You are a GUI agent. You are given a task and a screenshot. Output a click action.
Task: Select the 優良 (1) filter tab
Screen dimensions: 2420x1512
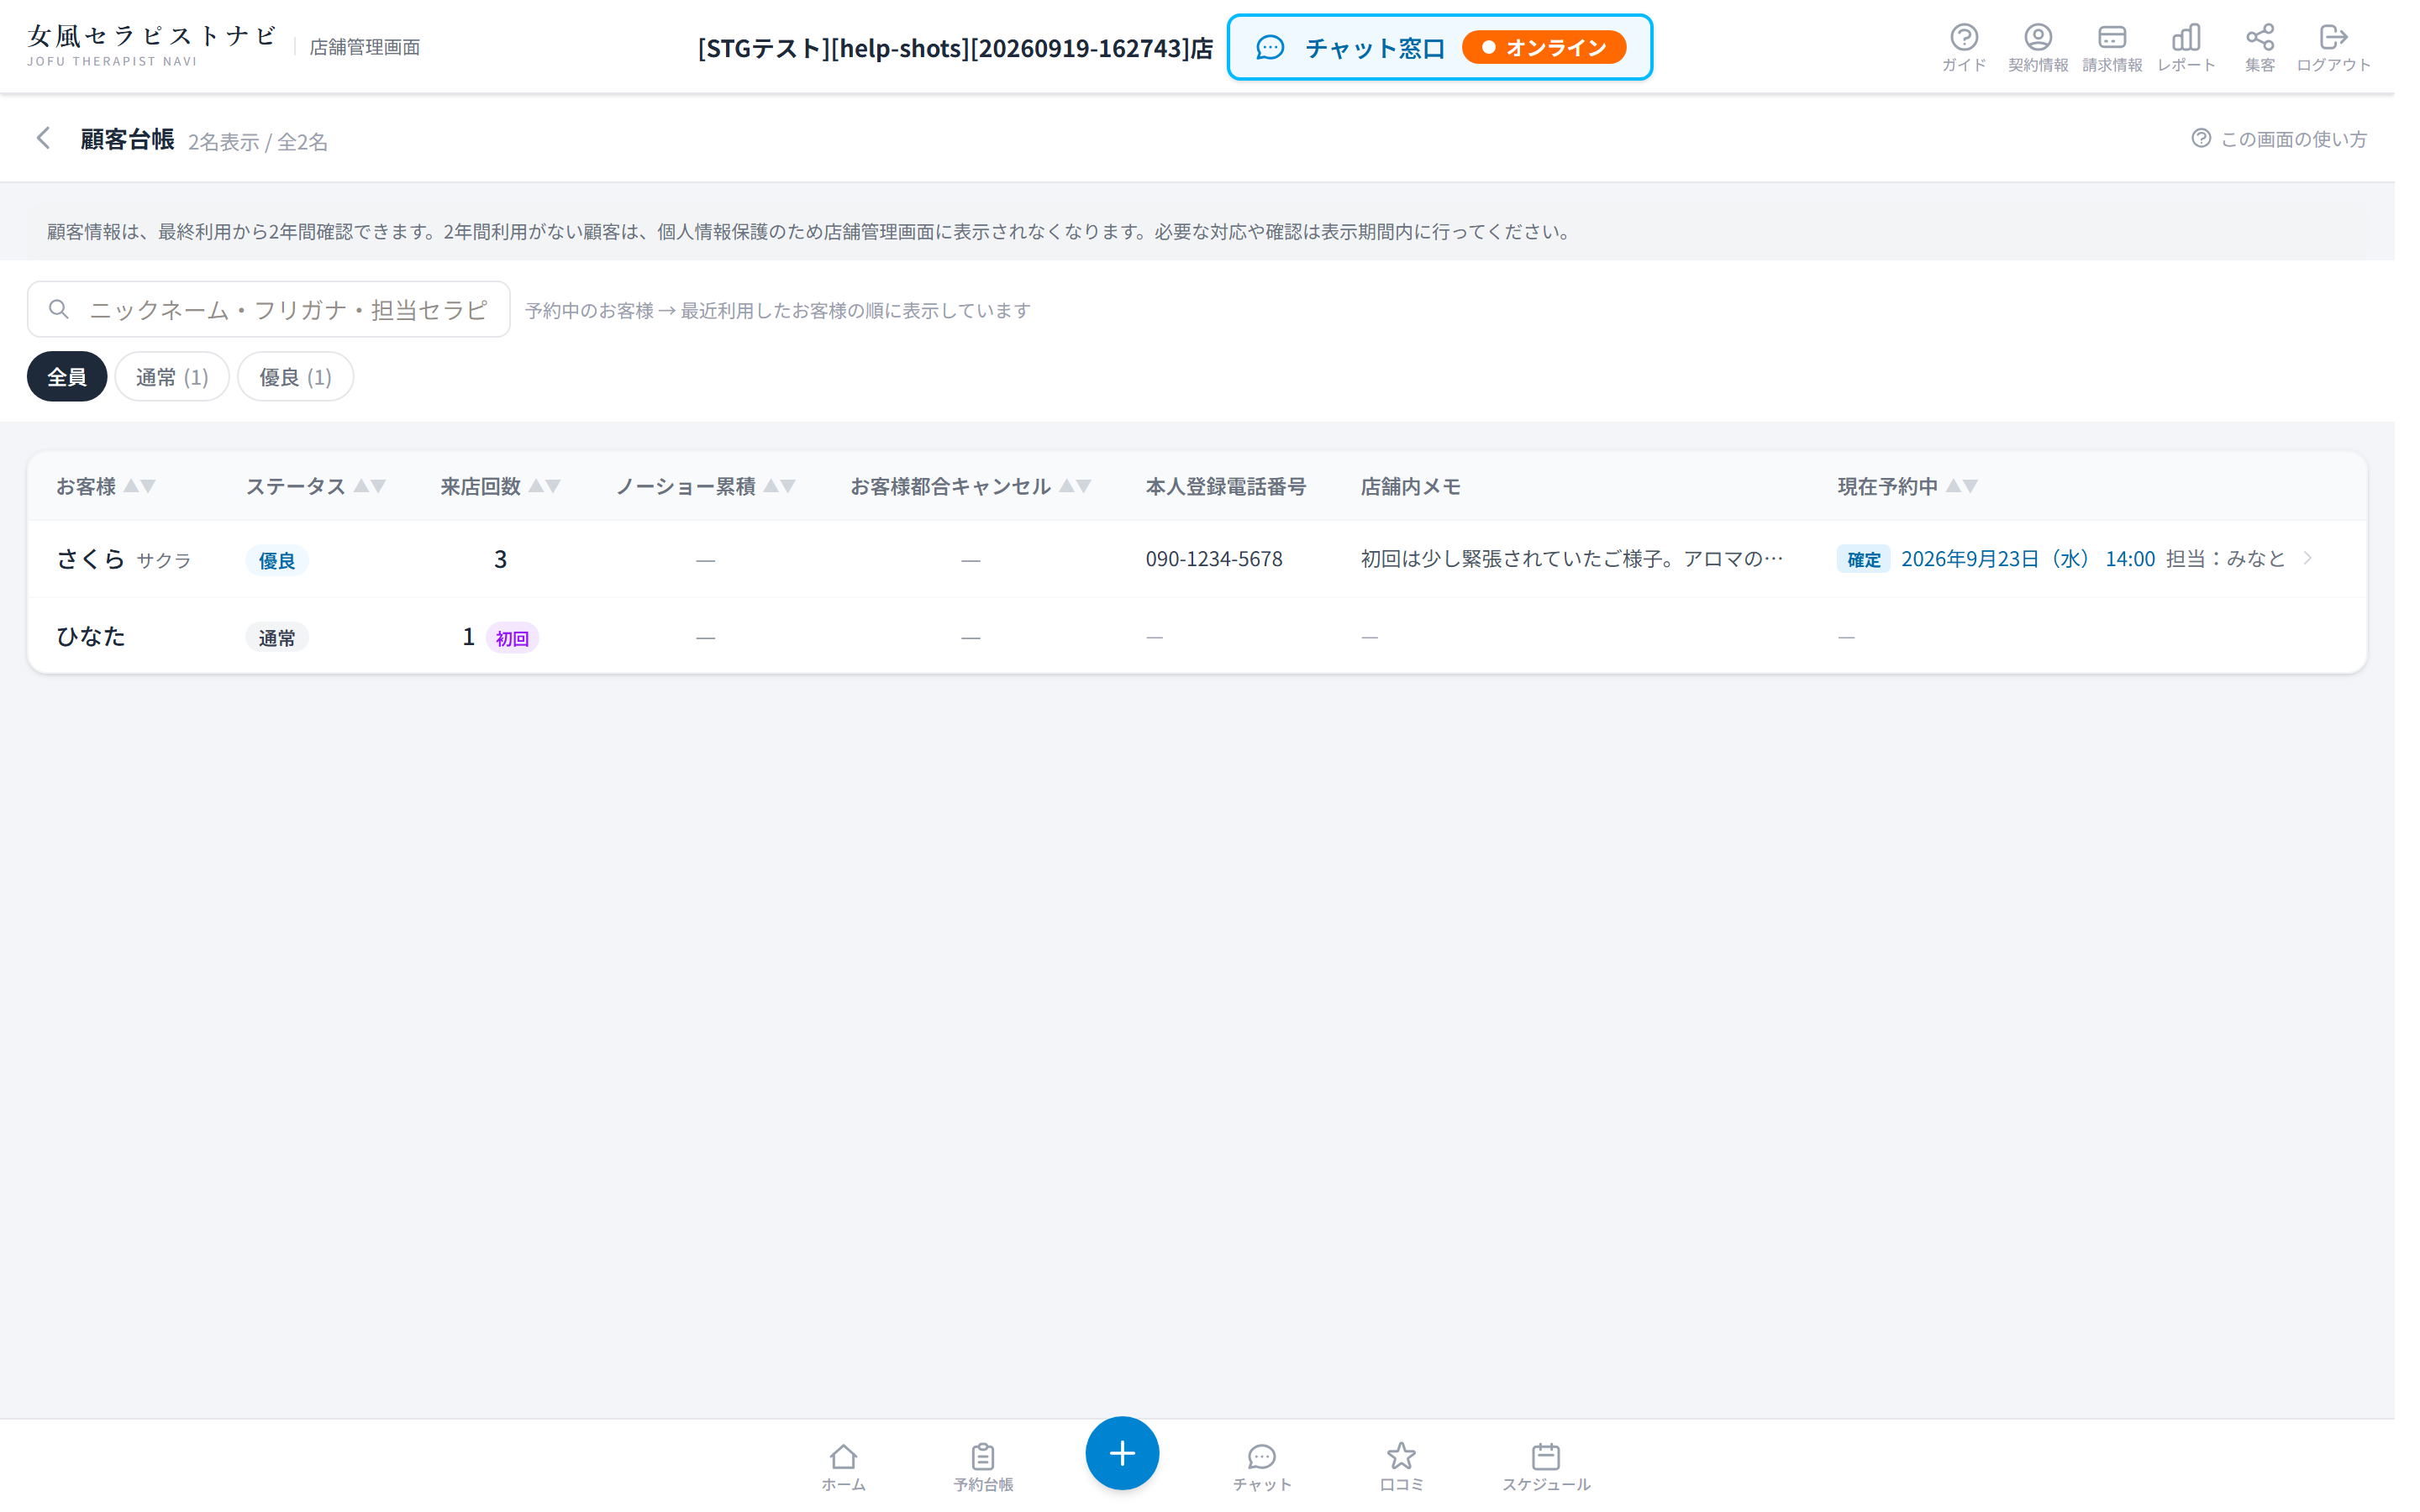tap(295, 377)
